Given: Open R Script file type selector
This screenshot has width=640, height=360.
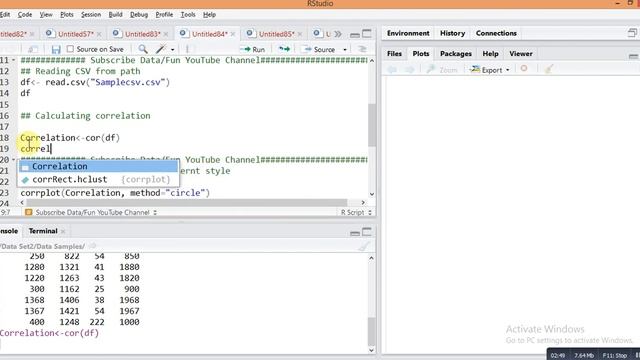Looking at the screenshot, I should [356, 212].
